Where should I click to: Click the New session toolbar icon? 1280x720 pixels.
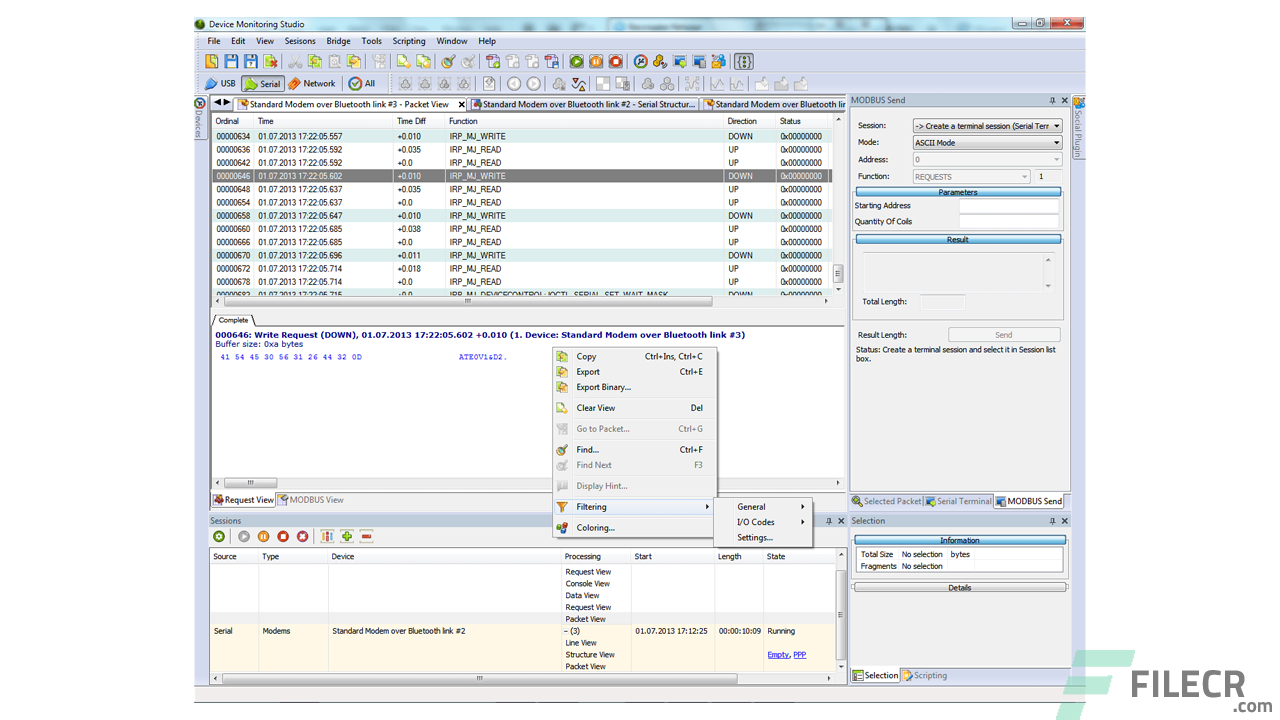pos(213,62)
